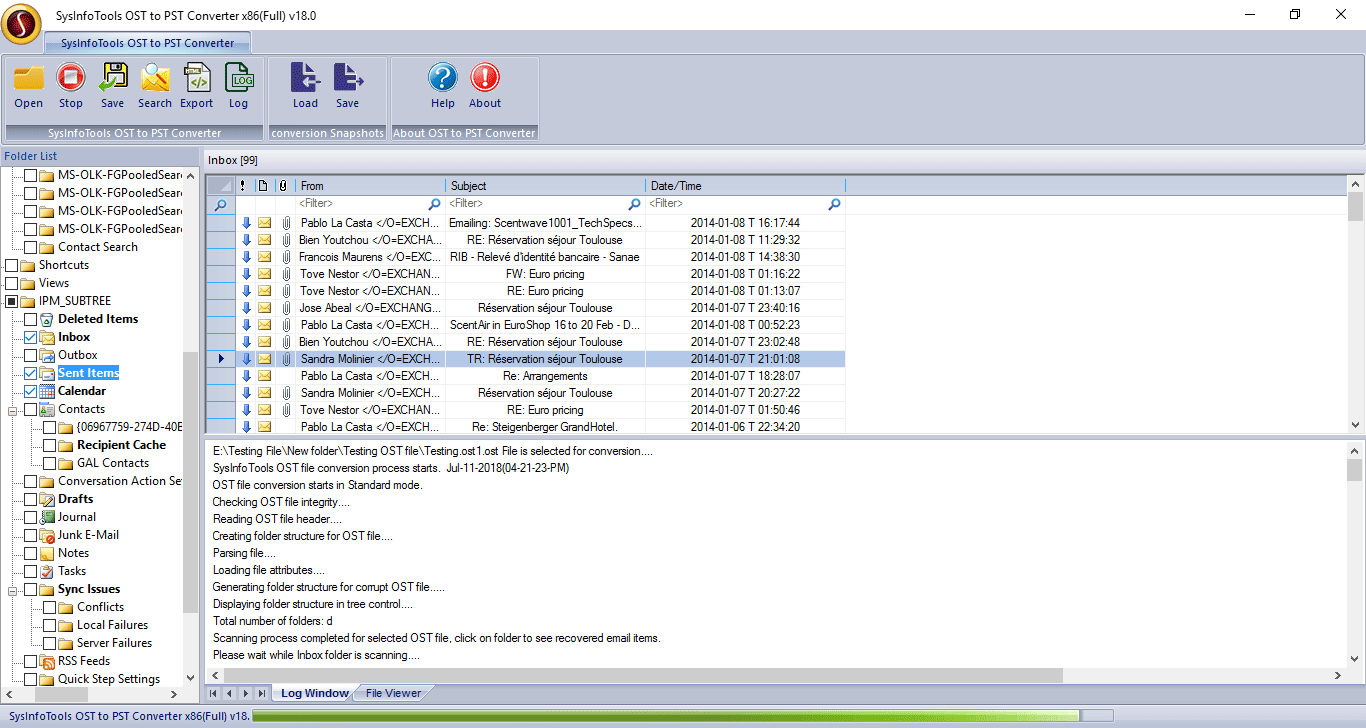Enable the Drafts checkbox
Image resolution: width=1366 pixels, height=728 pixels.
pos(30,499)
